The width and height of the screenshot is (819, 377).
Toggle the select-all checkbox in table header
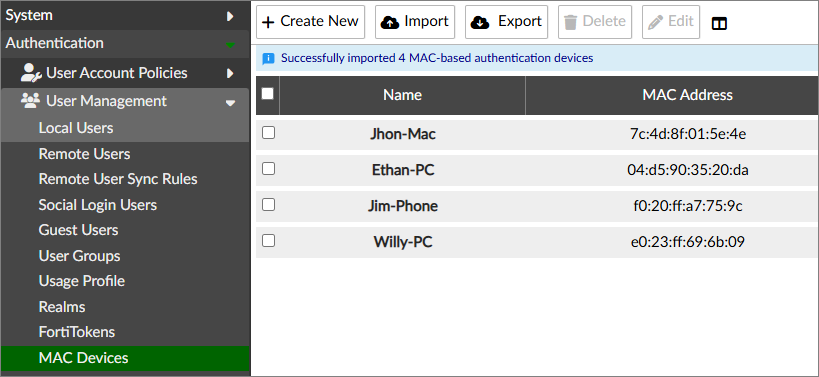267,93
